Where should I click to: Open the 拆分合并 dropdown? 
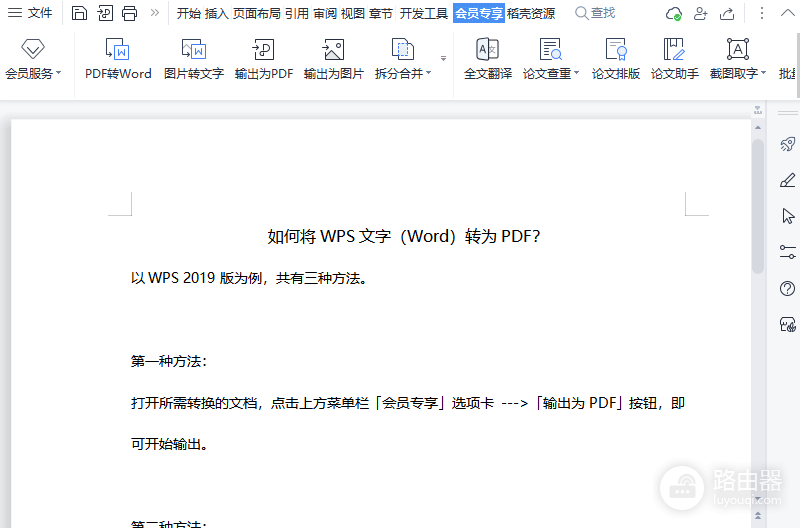[403, 60]
